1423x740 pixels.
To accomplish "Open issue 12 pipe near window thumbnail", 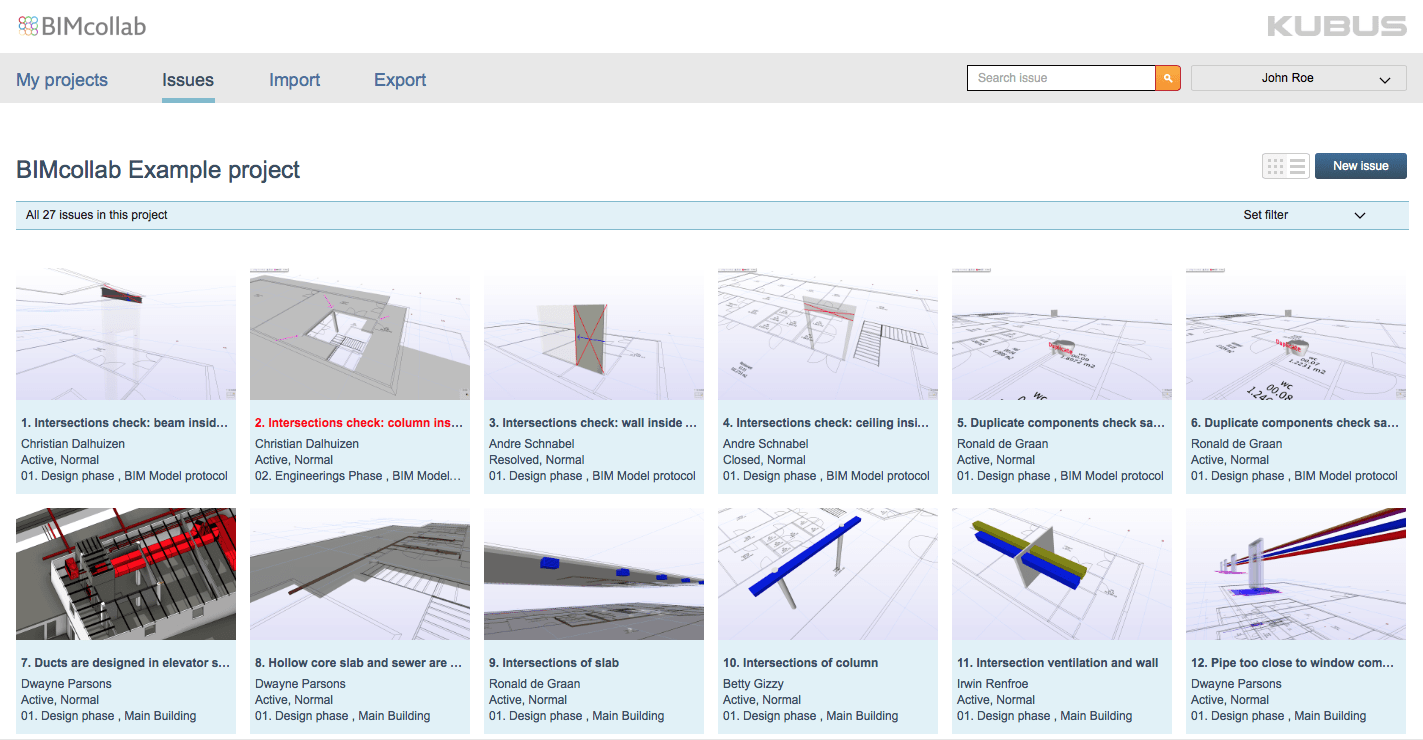I will pyautogui.click(x=1296, y=574).
